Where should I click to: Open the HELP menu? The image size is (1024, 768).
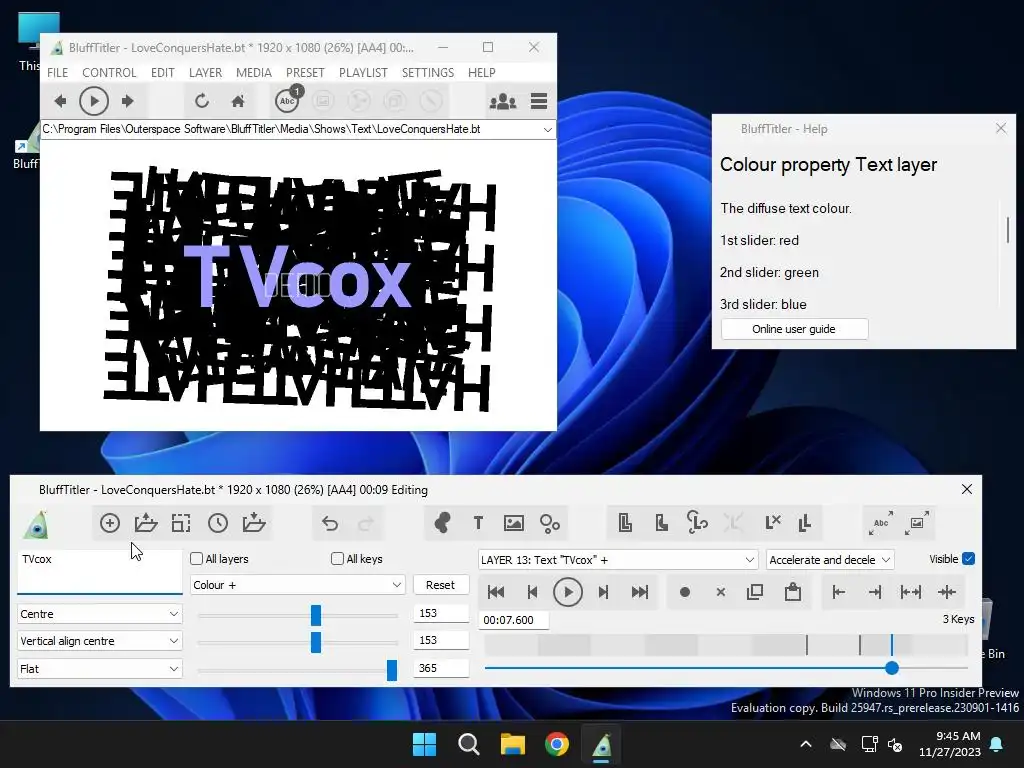coord(481,72)
